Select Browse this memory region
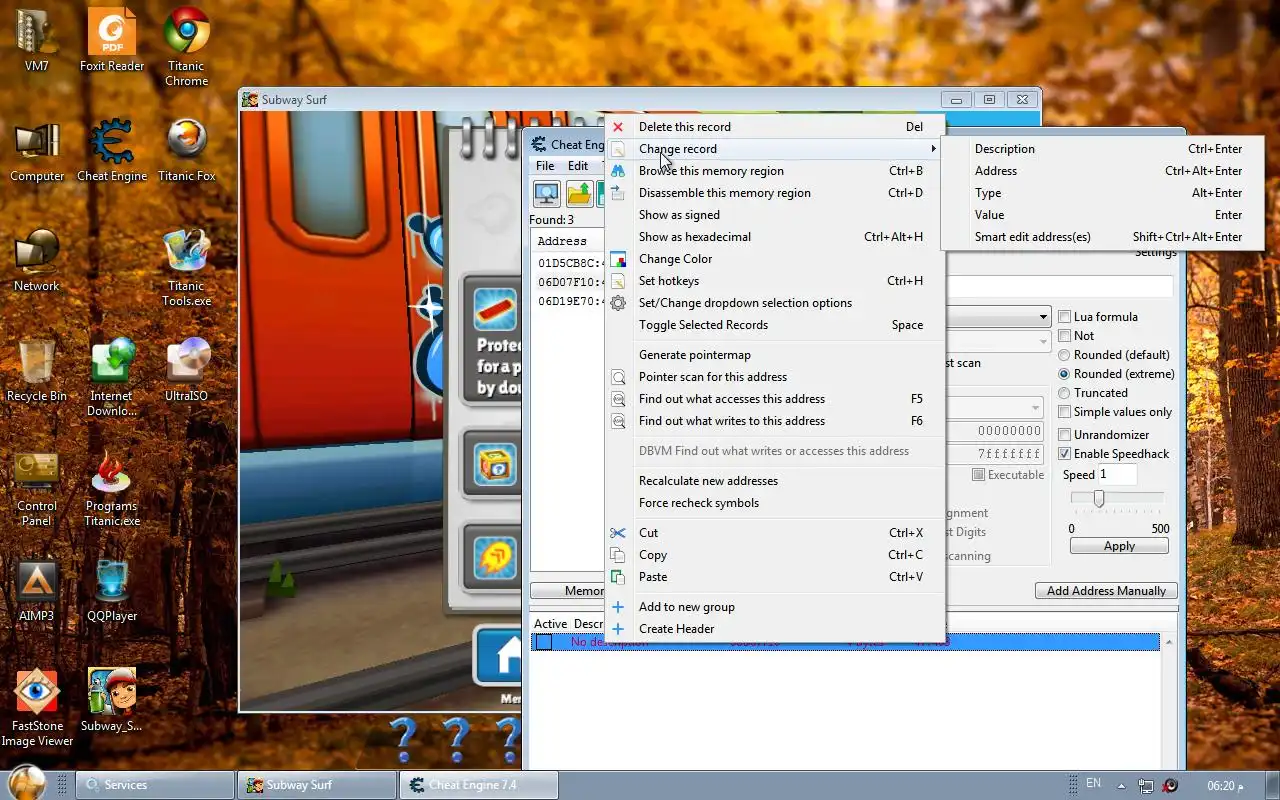Image resolution: width=1280 pixels, height=800 pixels. pyautogui.click(x=775, y=171)
